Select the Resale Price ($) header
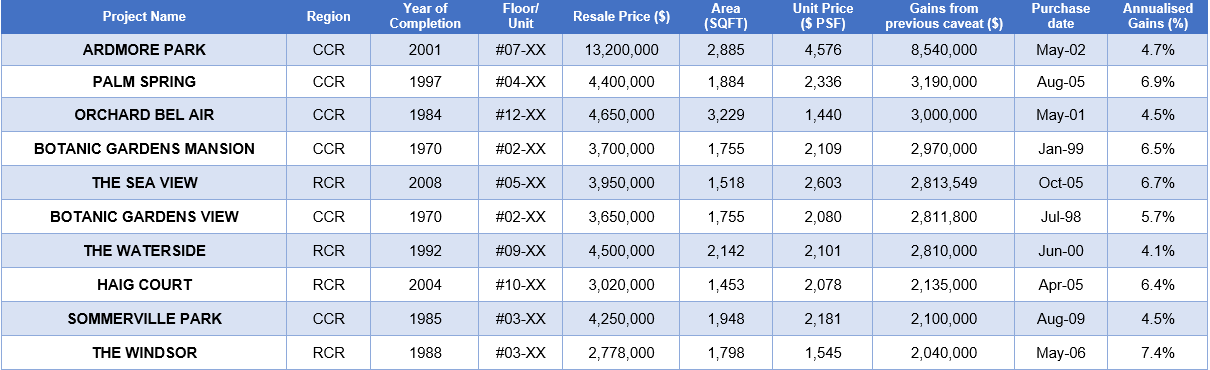Image resolution: width=1210 pixels, height=370 pixels. 621,17
